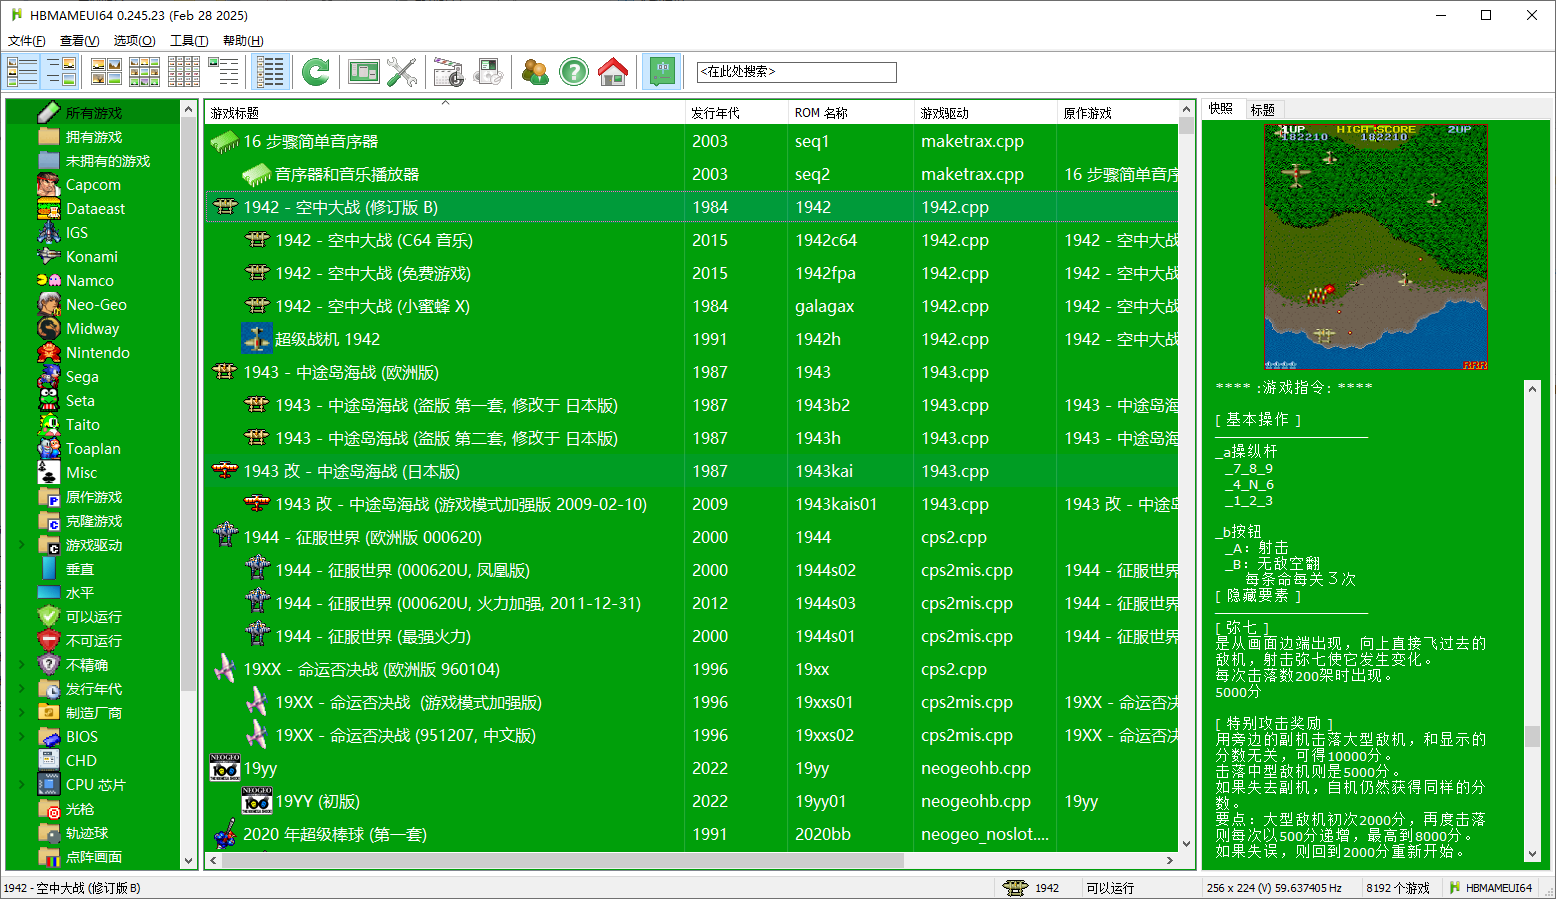Viewport: 1556px width, 899px height.
Task: Select the Konami folder icon
Action: click(x=49, y=257)
